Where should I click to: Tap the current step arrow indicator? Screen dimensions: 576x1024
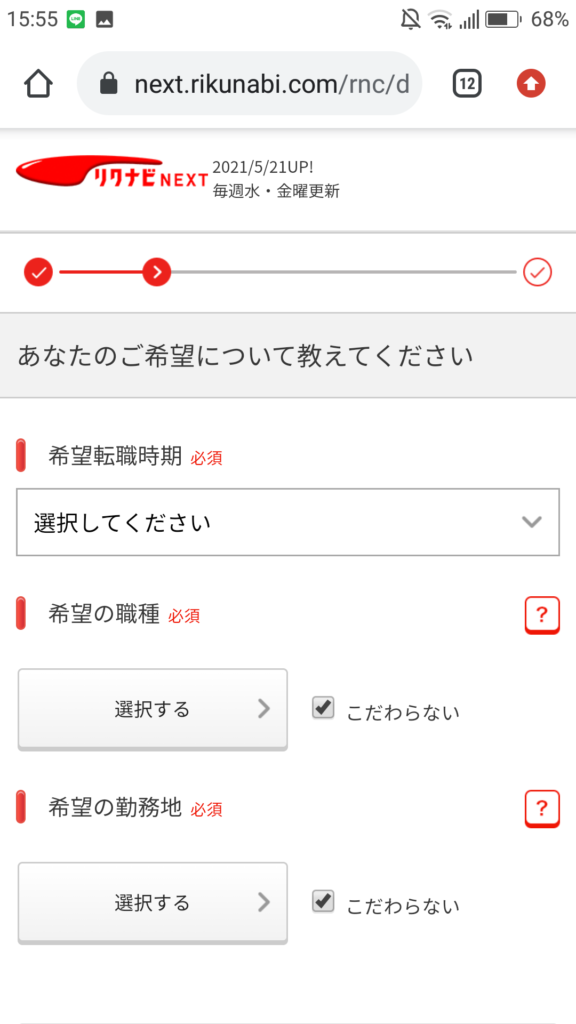(x=157, y=272)
